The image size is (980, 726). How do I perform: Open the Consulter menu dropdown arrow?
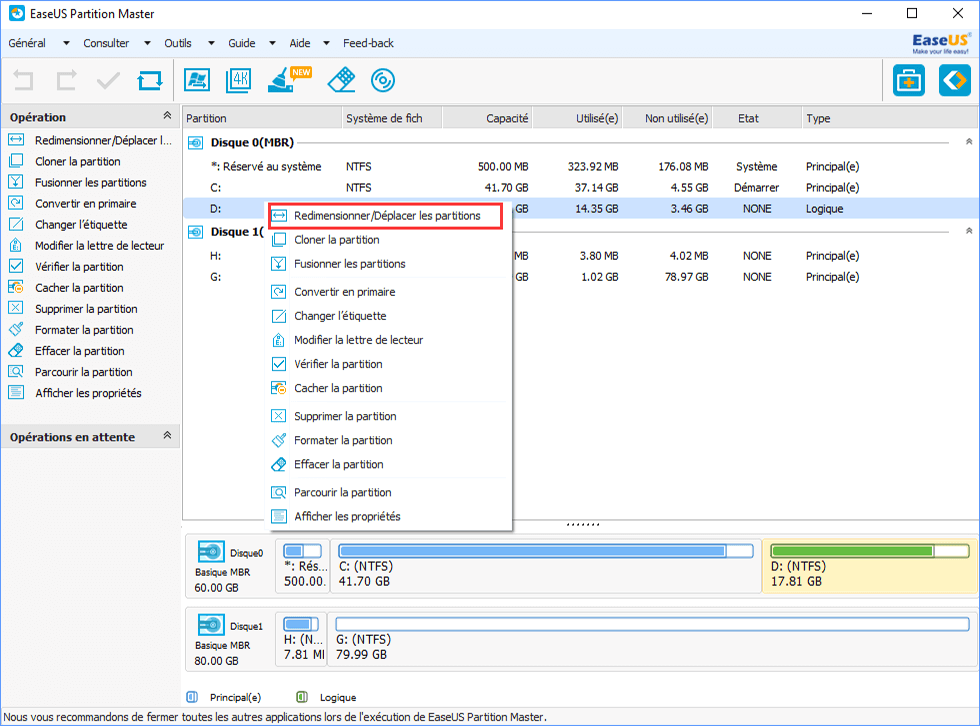[148, 43]
